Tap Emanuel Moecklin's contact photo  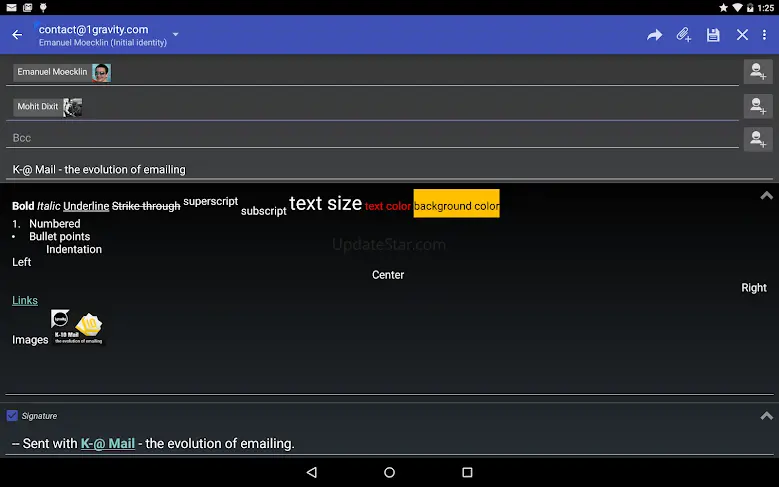coord(101,73)
